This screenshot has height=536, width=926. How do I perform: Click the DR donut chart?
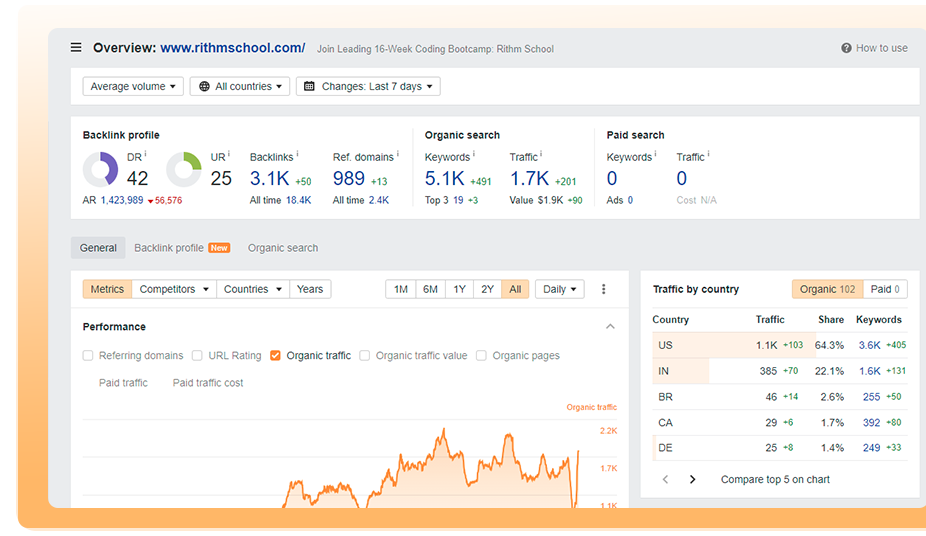100,169
